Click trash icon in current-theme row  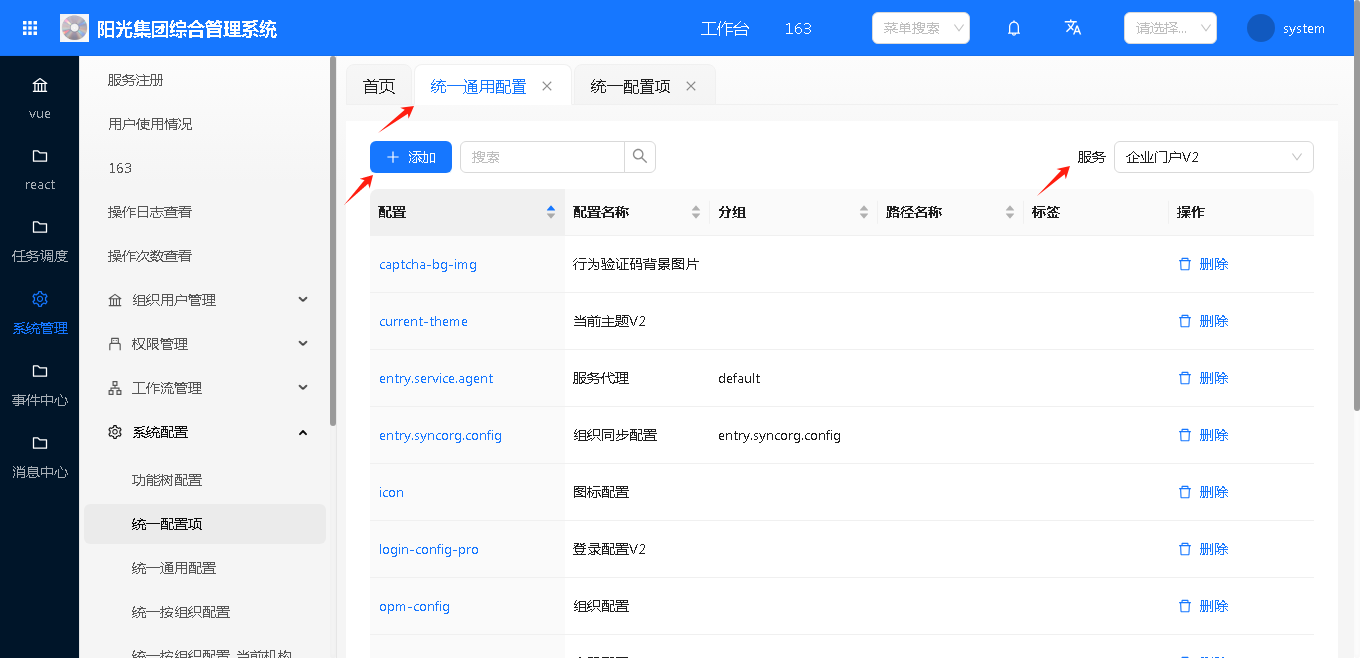(x=1185, y=321)
